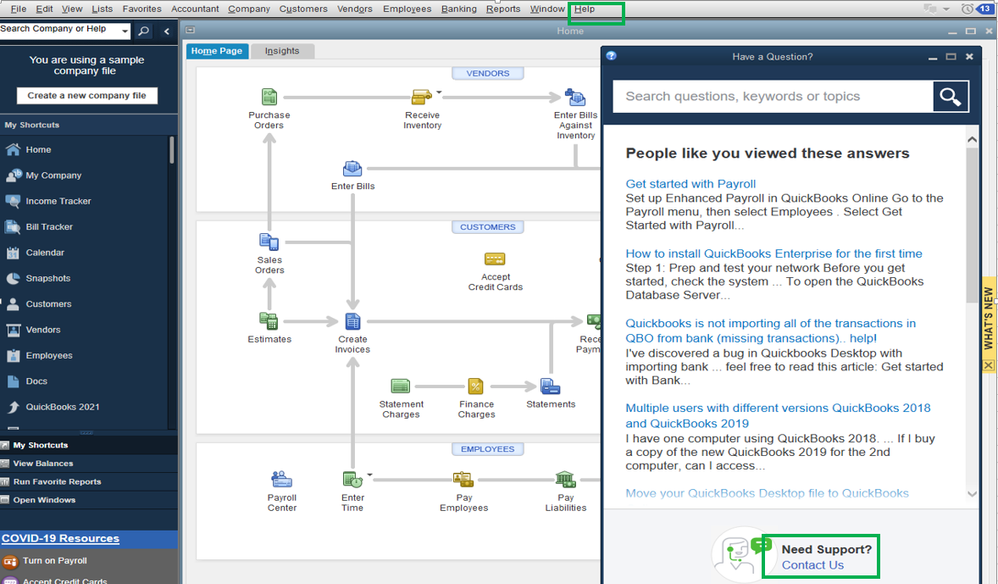Click the Enter Time icon
This screenshot has width=998, height=584.
352,479
